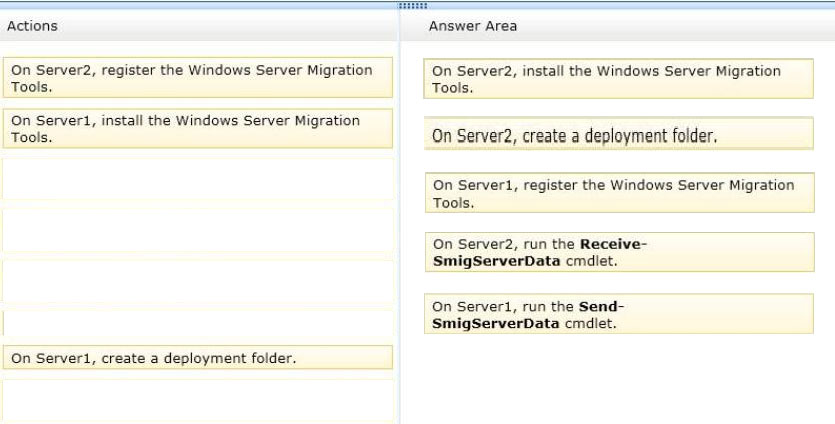This screenshot has height=424, width=835.
Task: Click 'On Server2, create a deployment folder' answer
Action: [618, 134]
